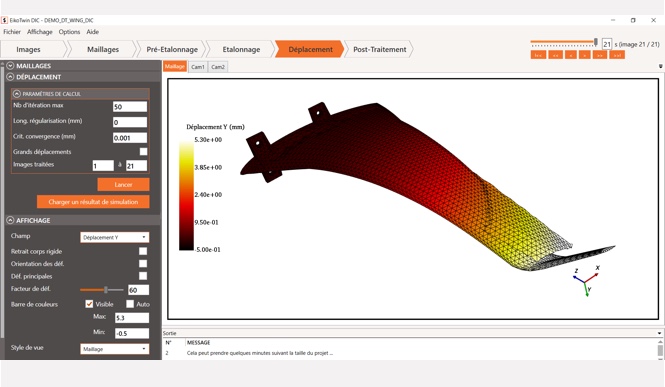Enable Retrait corps rigide checkbox
665x387 pixels.
click(x=143, y=251)
